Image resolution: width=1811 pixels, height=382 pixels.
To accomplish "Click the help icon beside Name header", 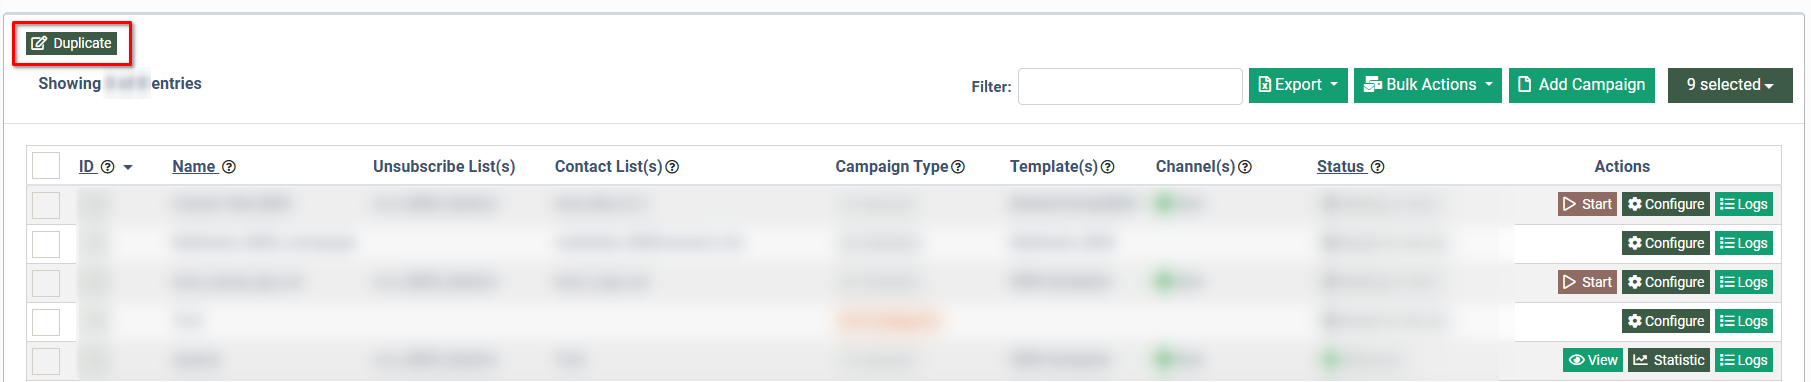I will point(229,167).
